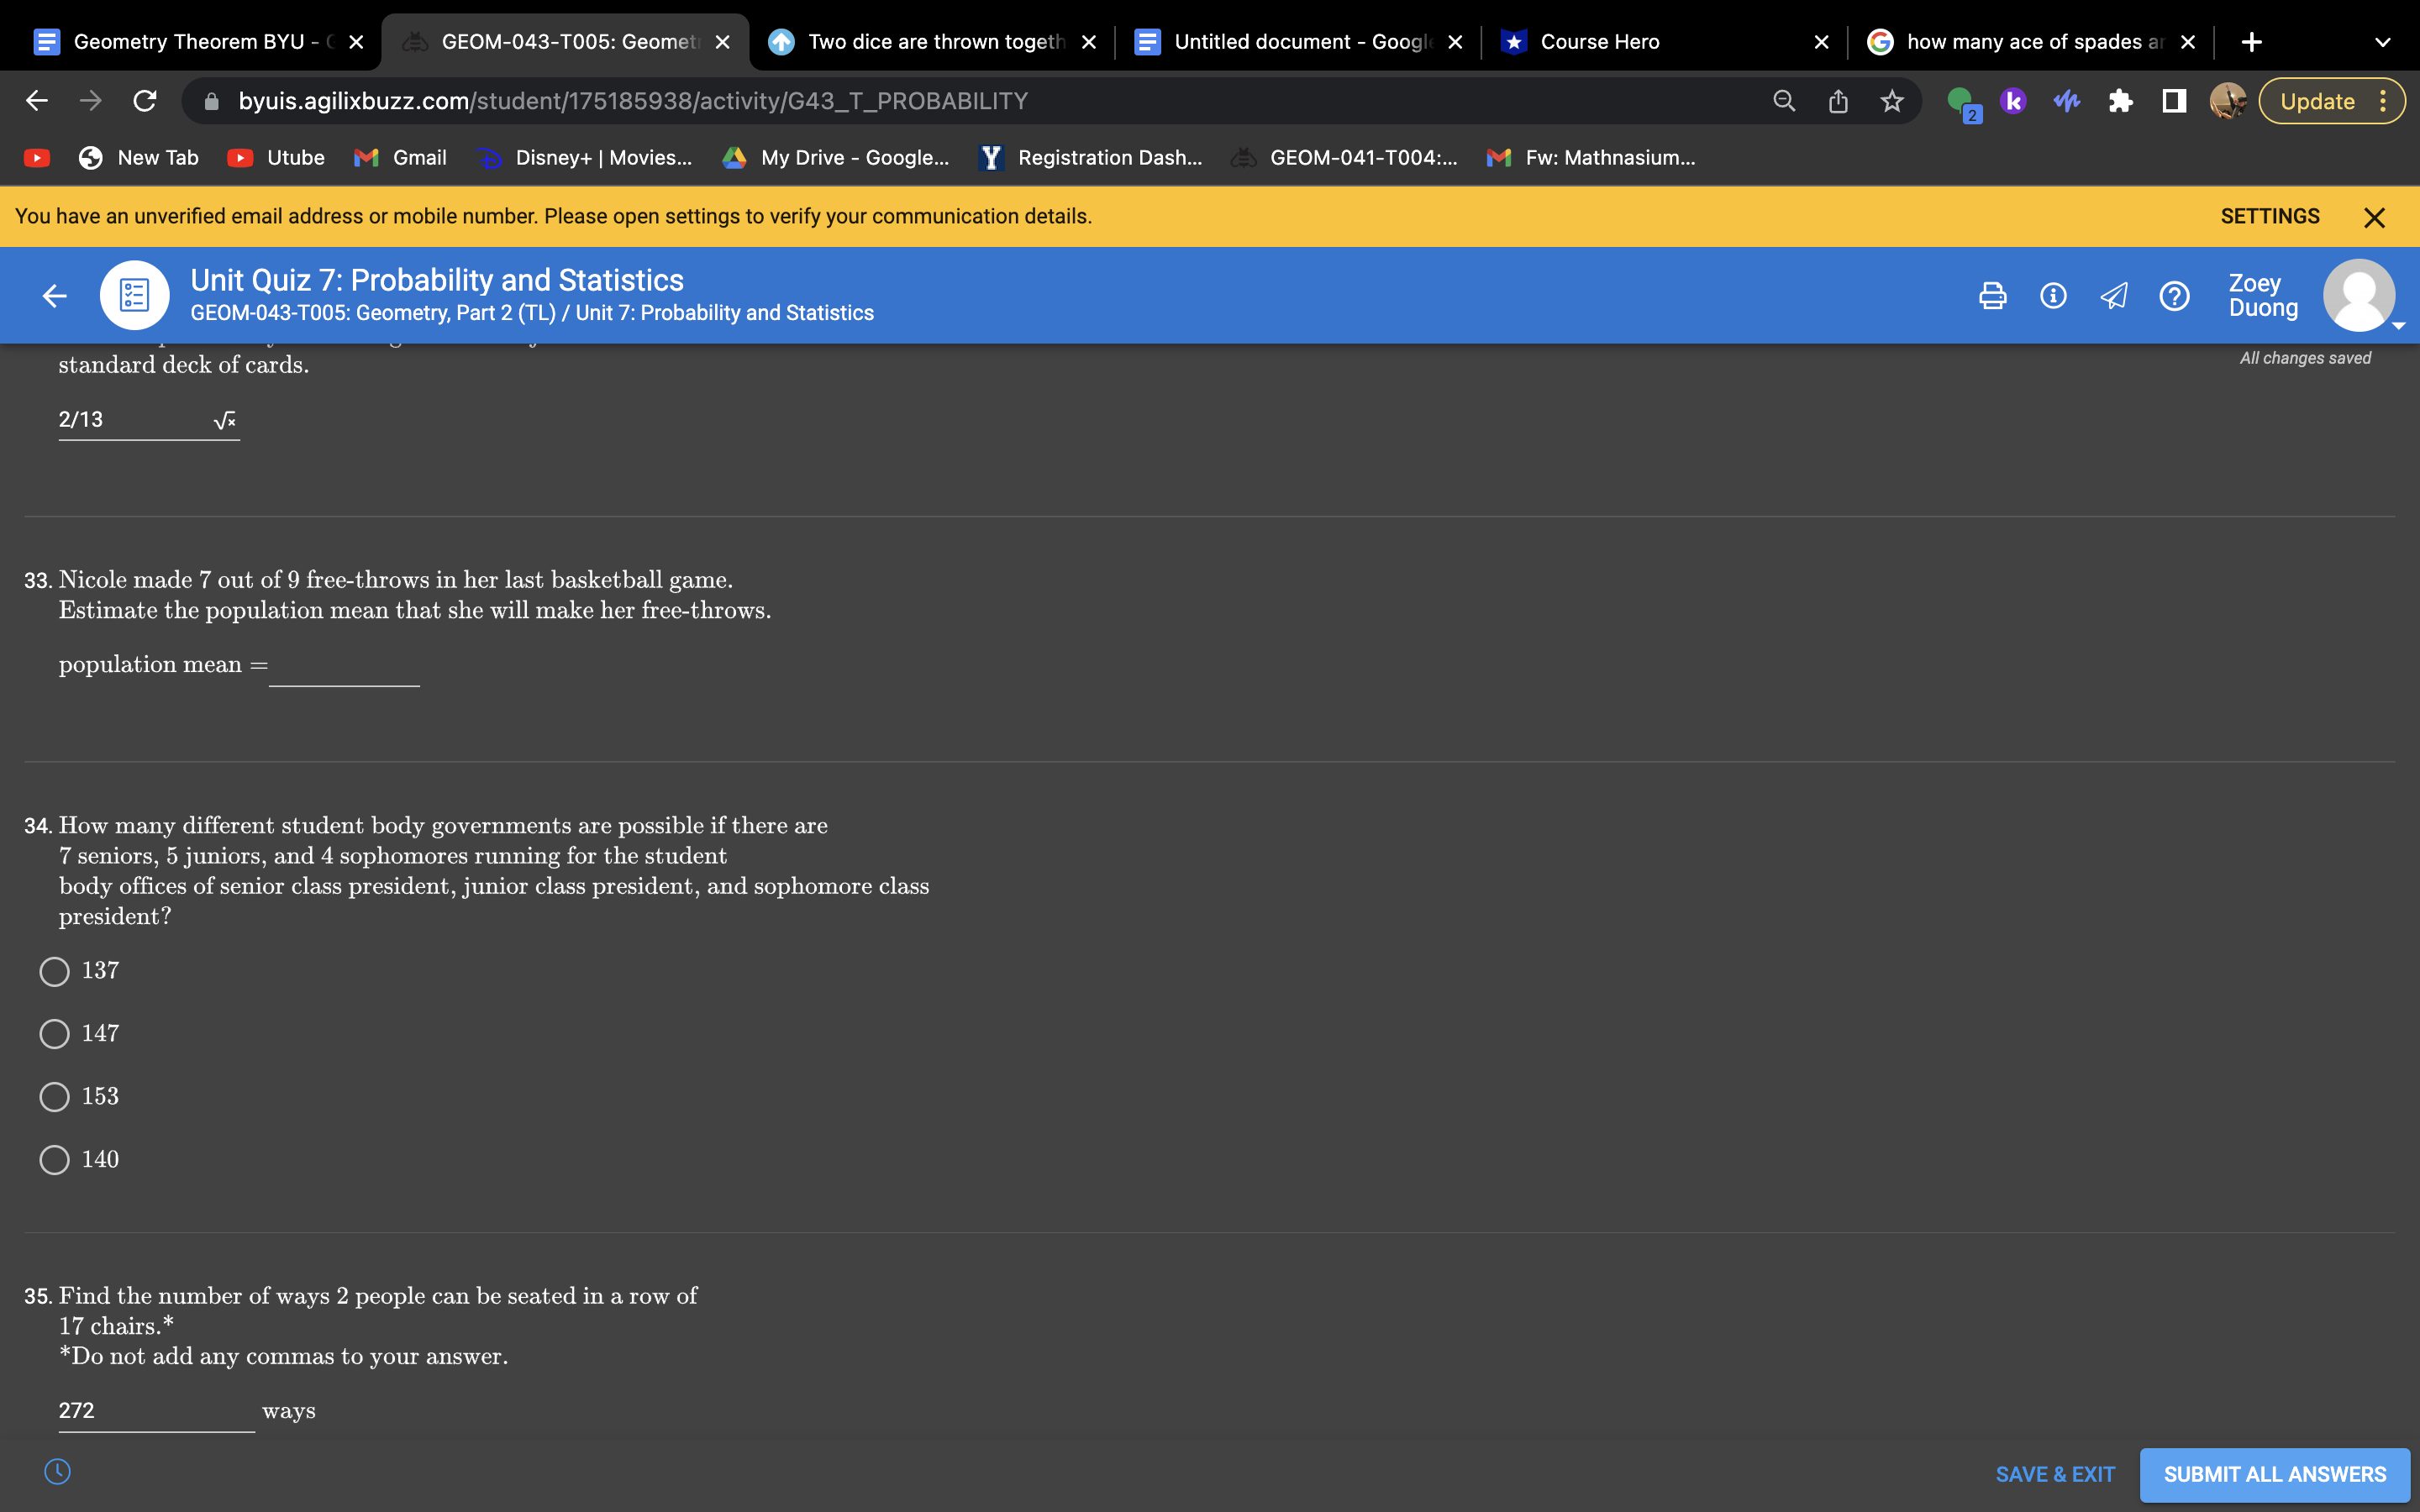Viewport: 2420px width, 1512px height.
Task: Choose the 153 radio button
Action: [55, 1097]
